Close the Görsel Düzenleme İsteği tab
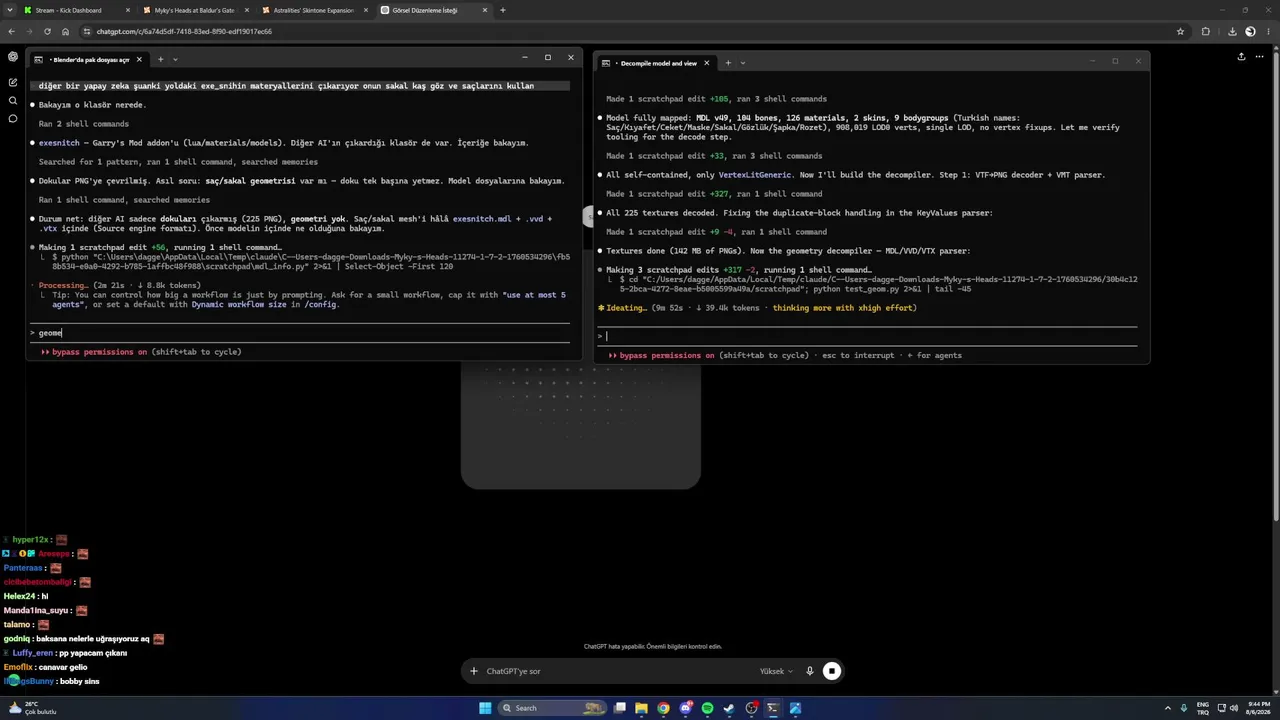 [485, 10]
